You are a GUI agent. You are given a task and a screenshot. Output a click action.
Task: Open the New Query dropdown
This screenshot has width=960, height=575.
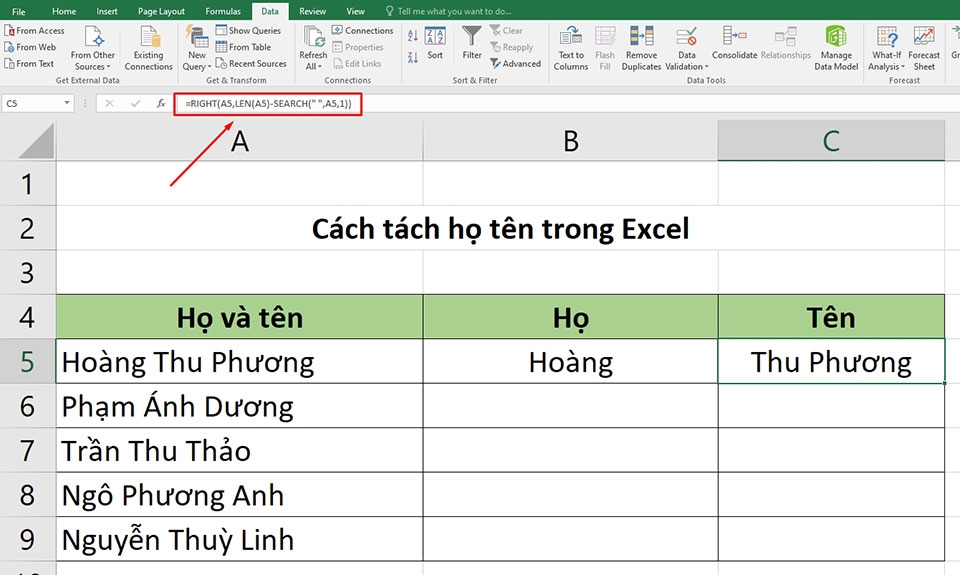(x=197, y=48)
